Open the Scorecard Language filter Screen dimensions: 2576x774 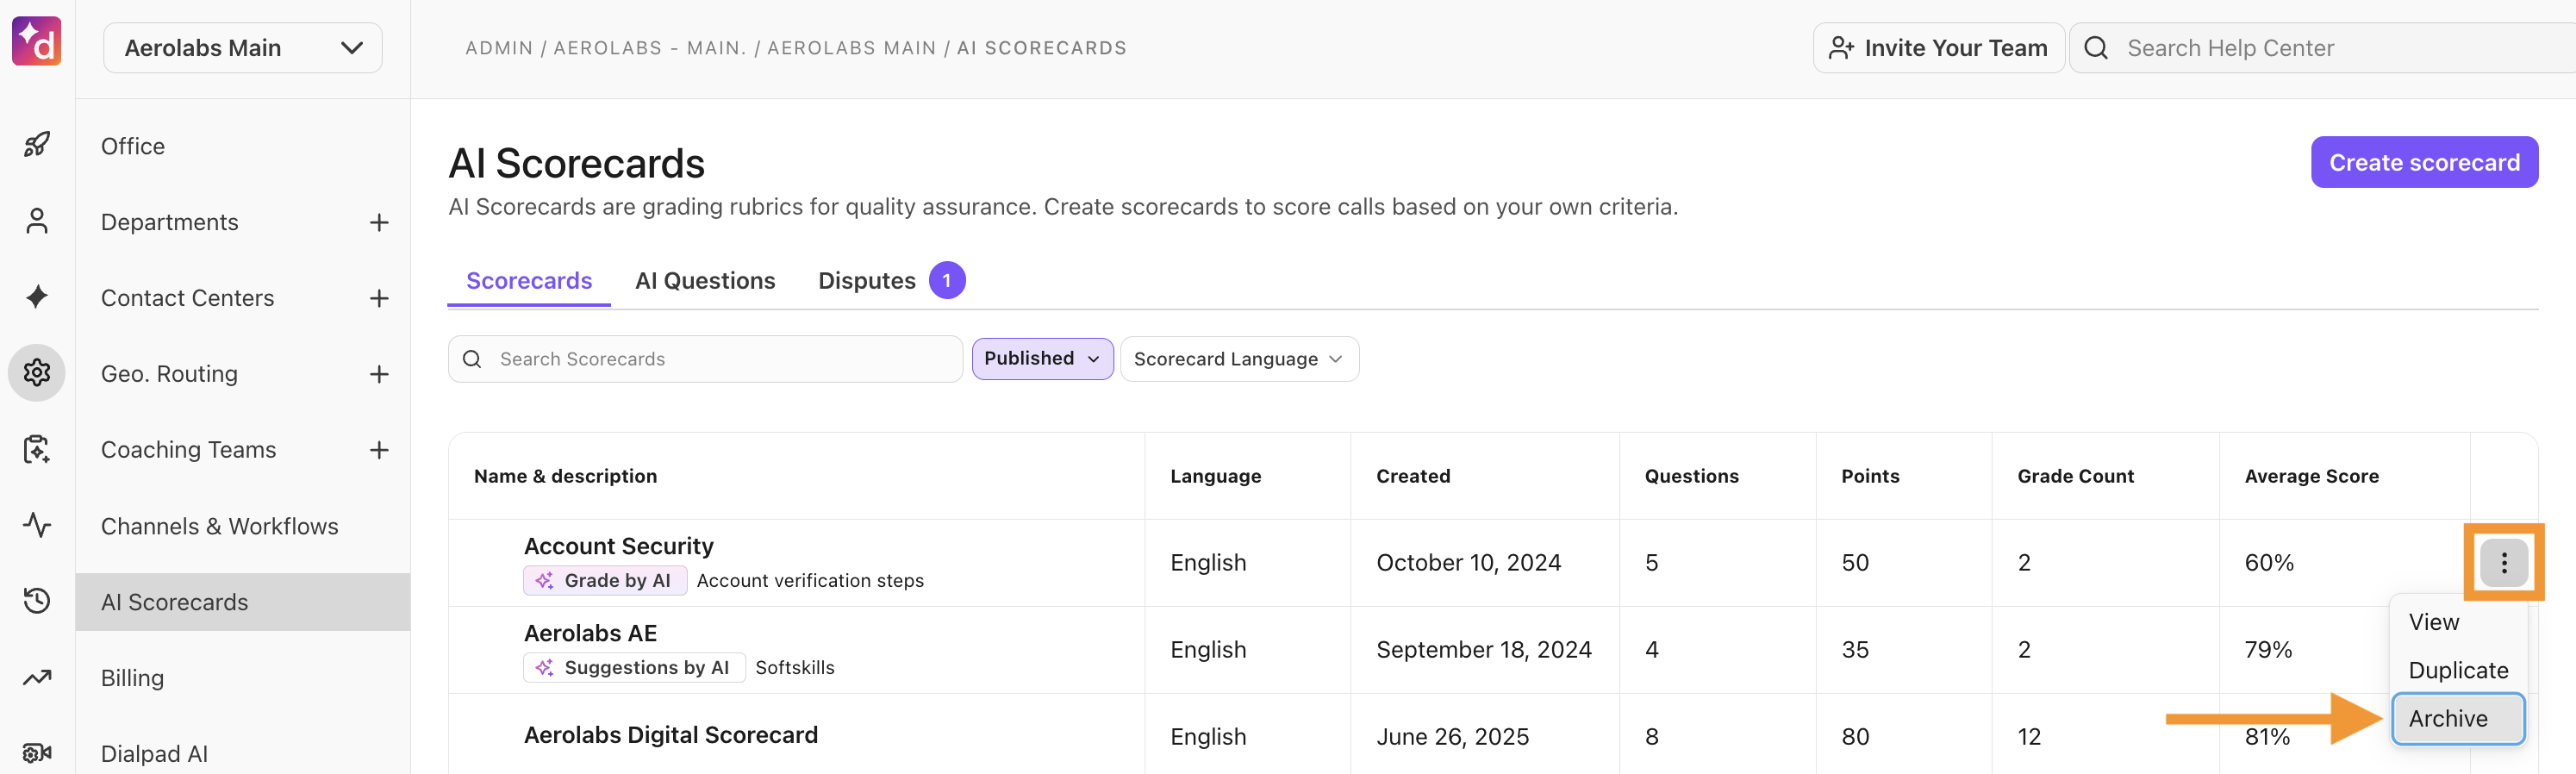tap(1239, 359)
